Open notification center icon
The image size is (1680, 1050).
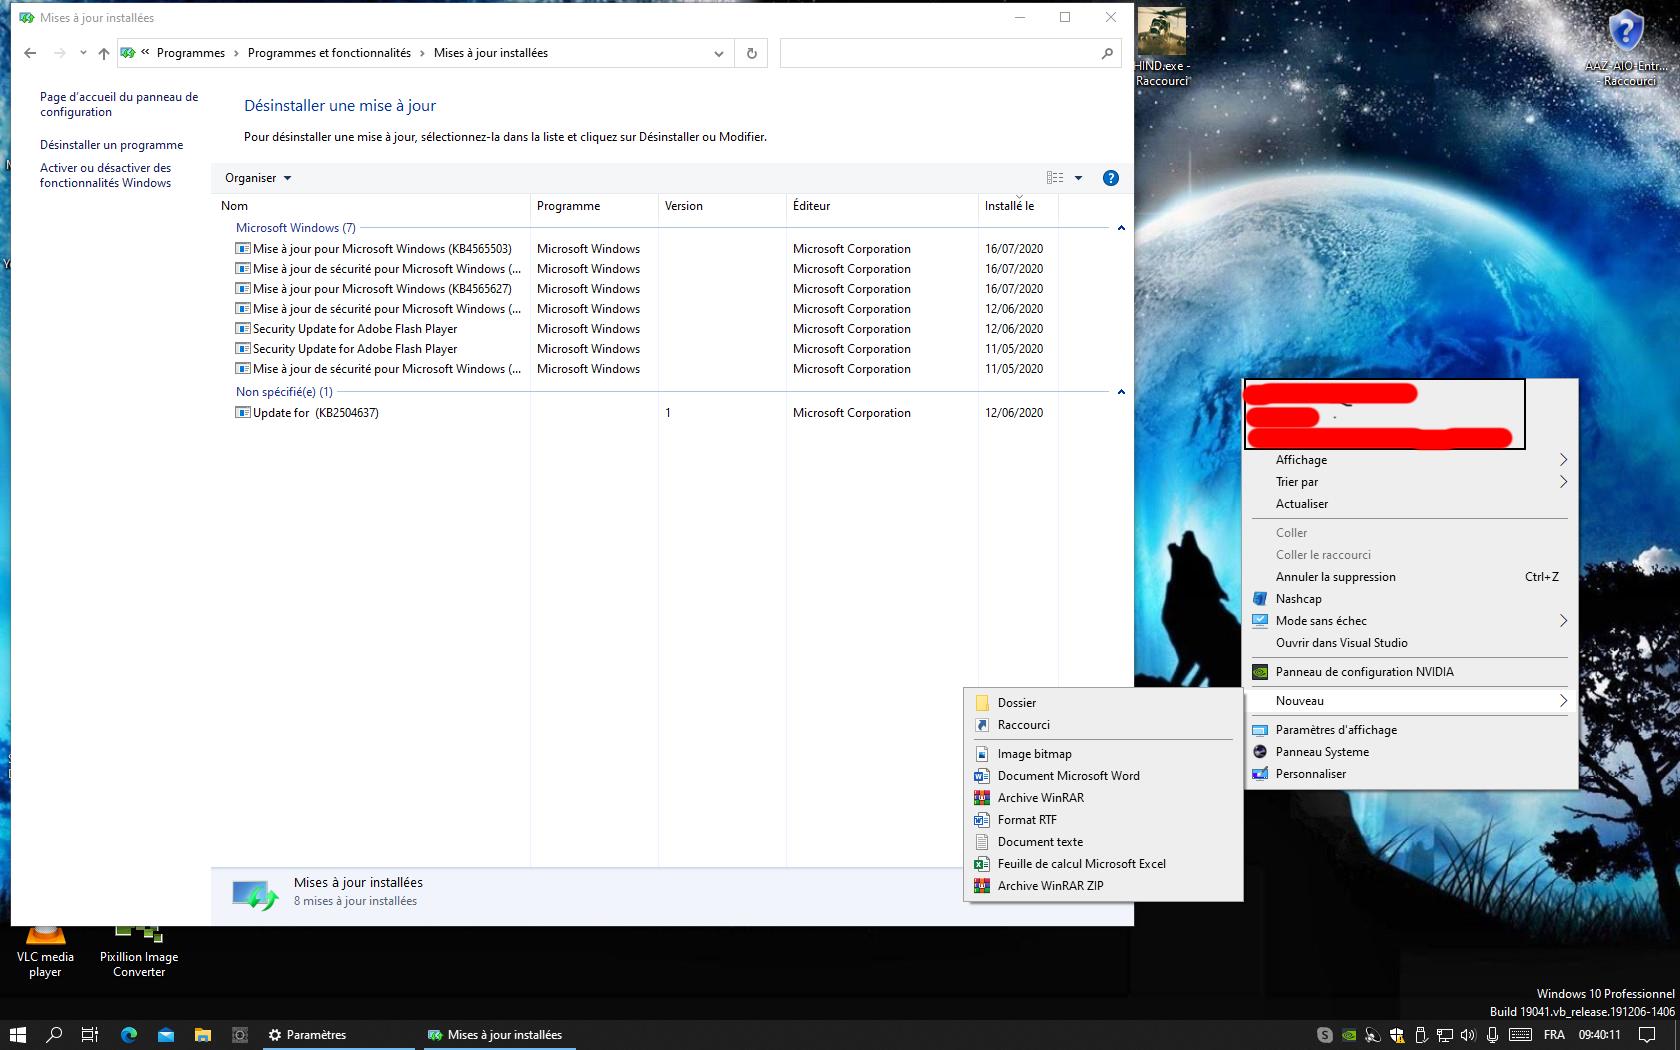pos(1647,1035)
